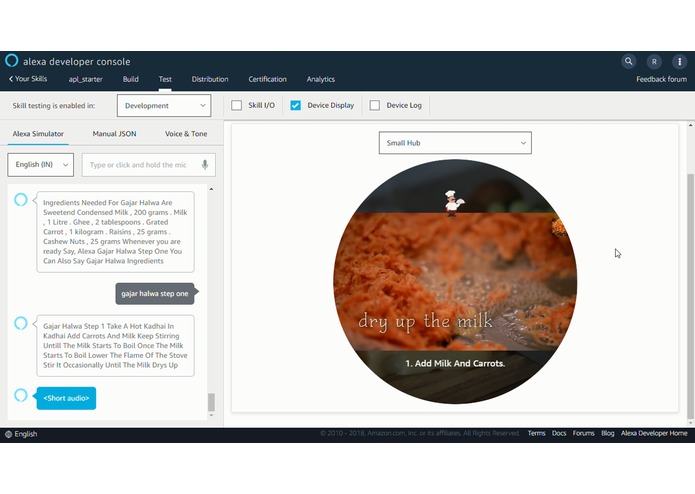Image resolution: width=695 pixels, height=494 pixels.
Task: Click Alexa avatar beside Step 1 response
Action: click(x=21, y=323)
